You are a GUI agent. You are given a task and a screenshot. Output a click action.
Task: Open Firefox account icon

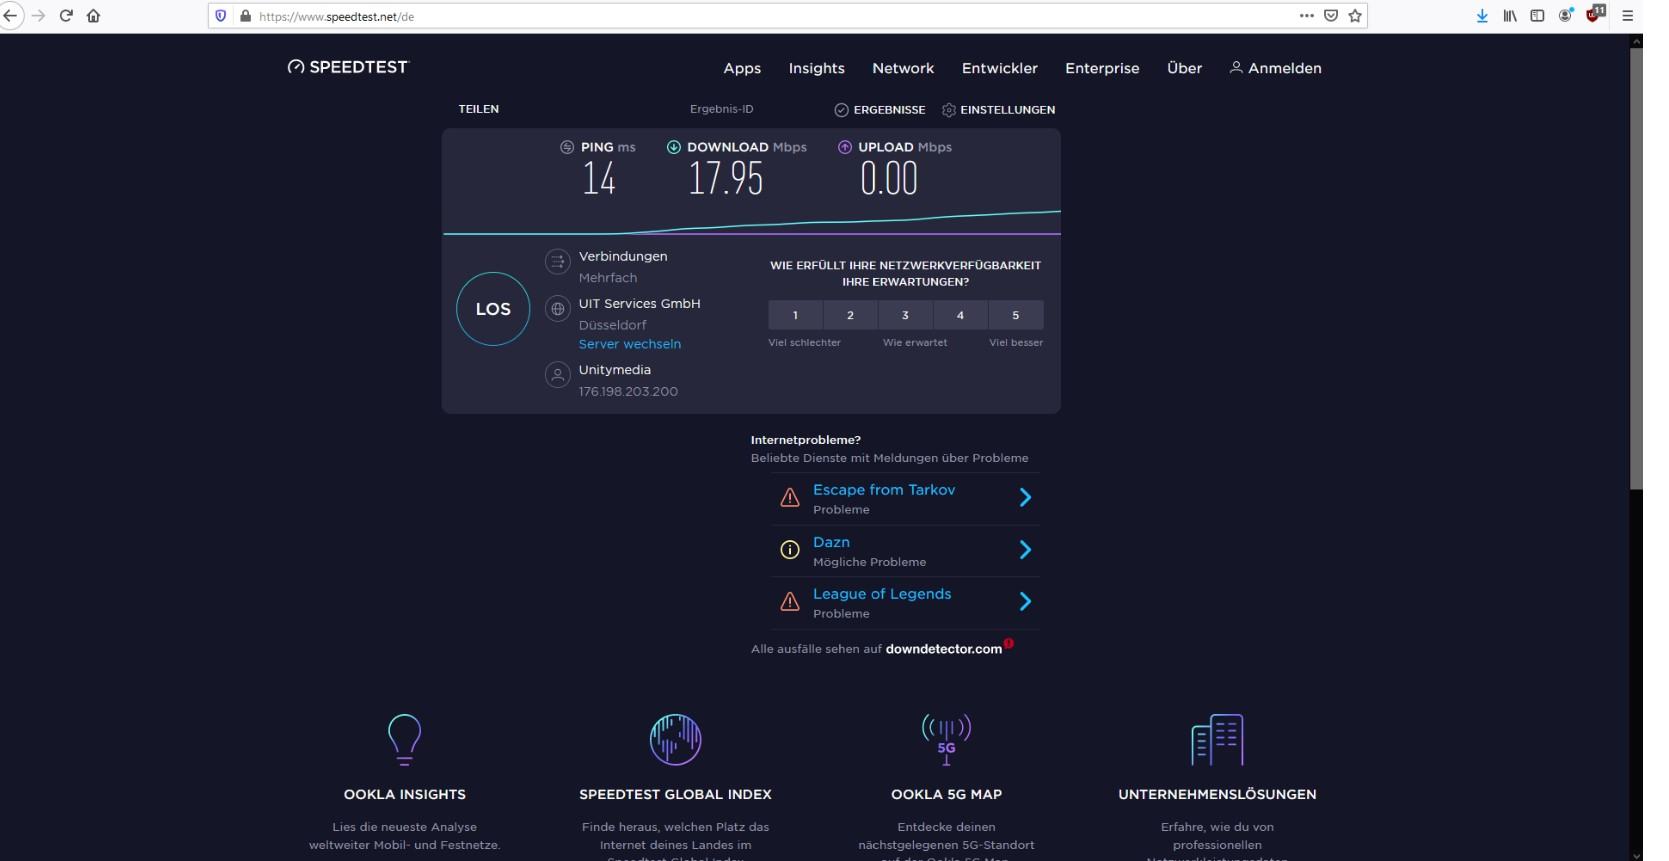tap(1566, 16)
